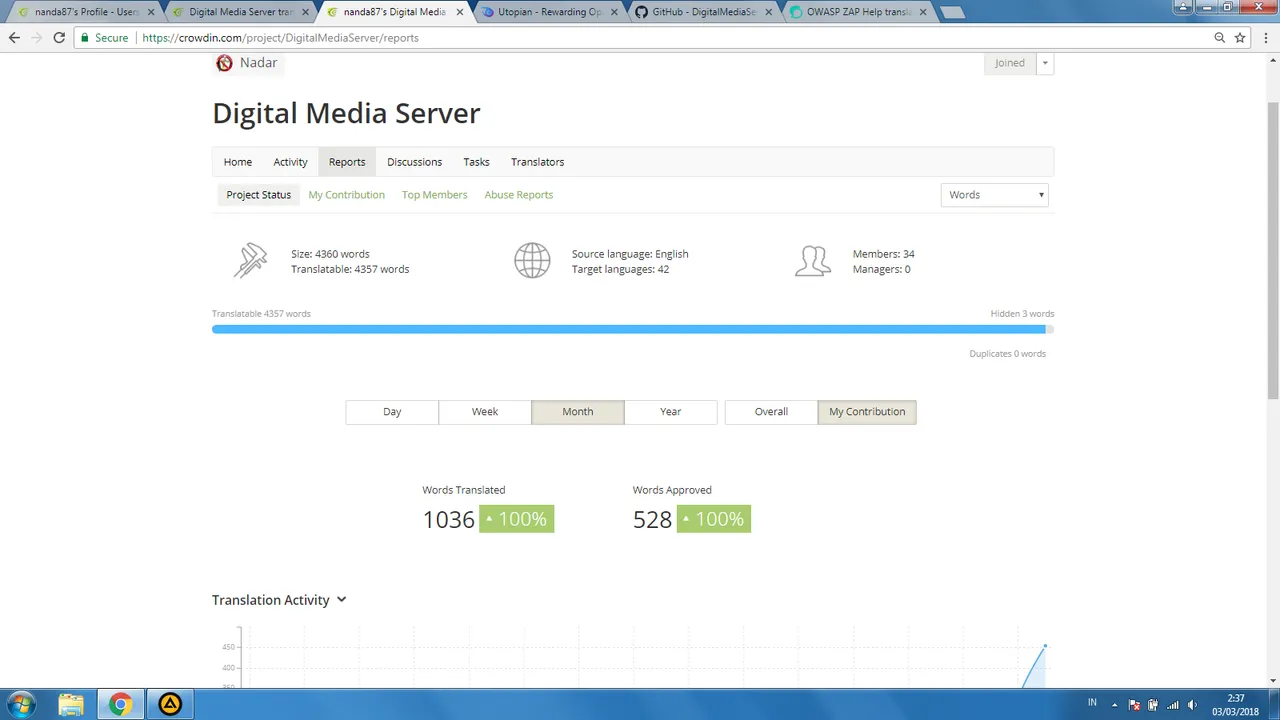The height and width of the screenshot is (720, 1280).
Task: Click the volume speaker tray icon
Action: coord(1192,705)
